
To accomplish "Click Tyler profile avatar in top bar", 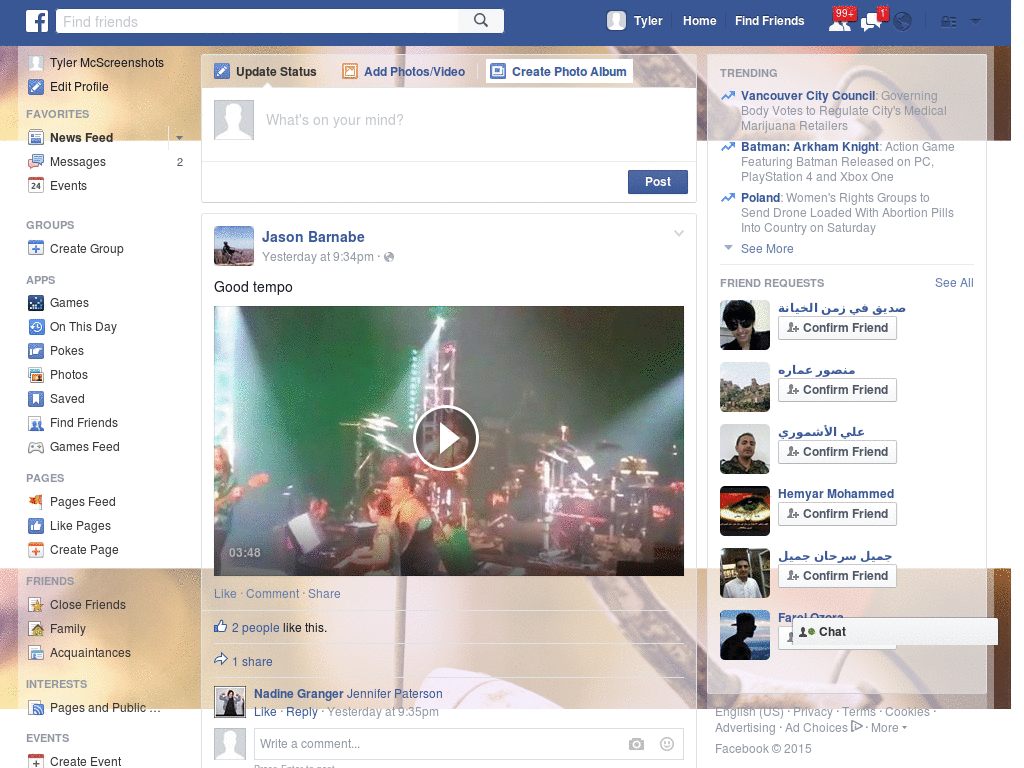I will (x=616, y=21).
